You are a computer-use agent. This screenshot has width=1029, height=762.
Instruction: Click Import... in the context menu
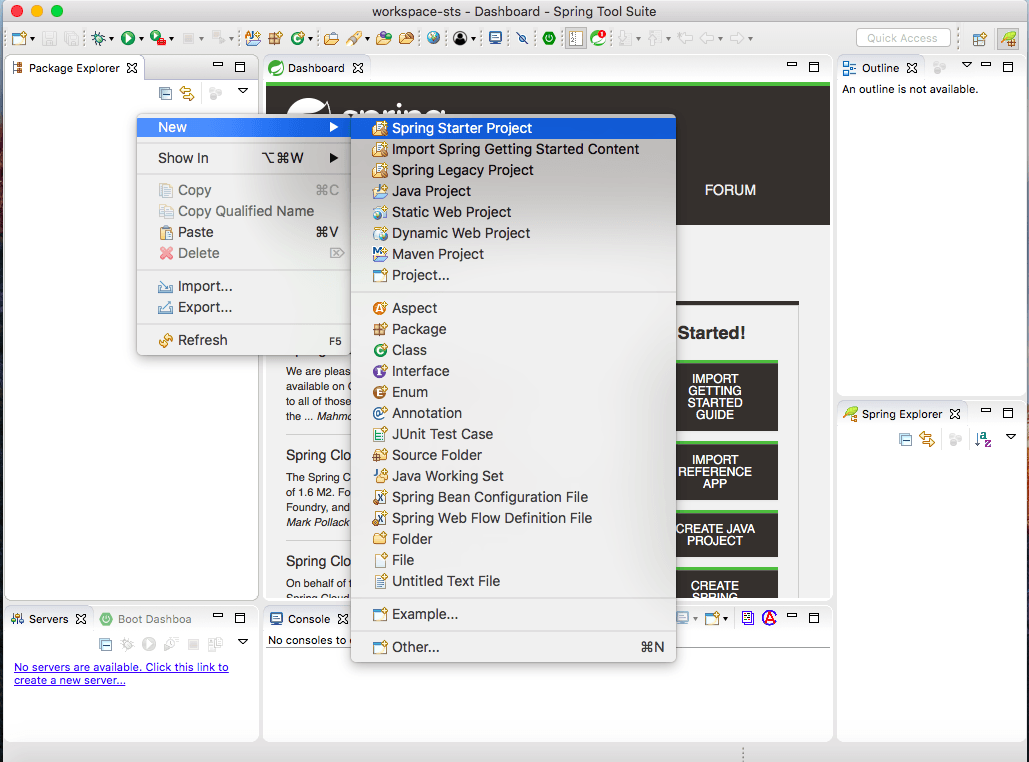[243, 286]
